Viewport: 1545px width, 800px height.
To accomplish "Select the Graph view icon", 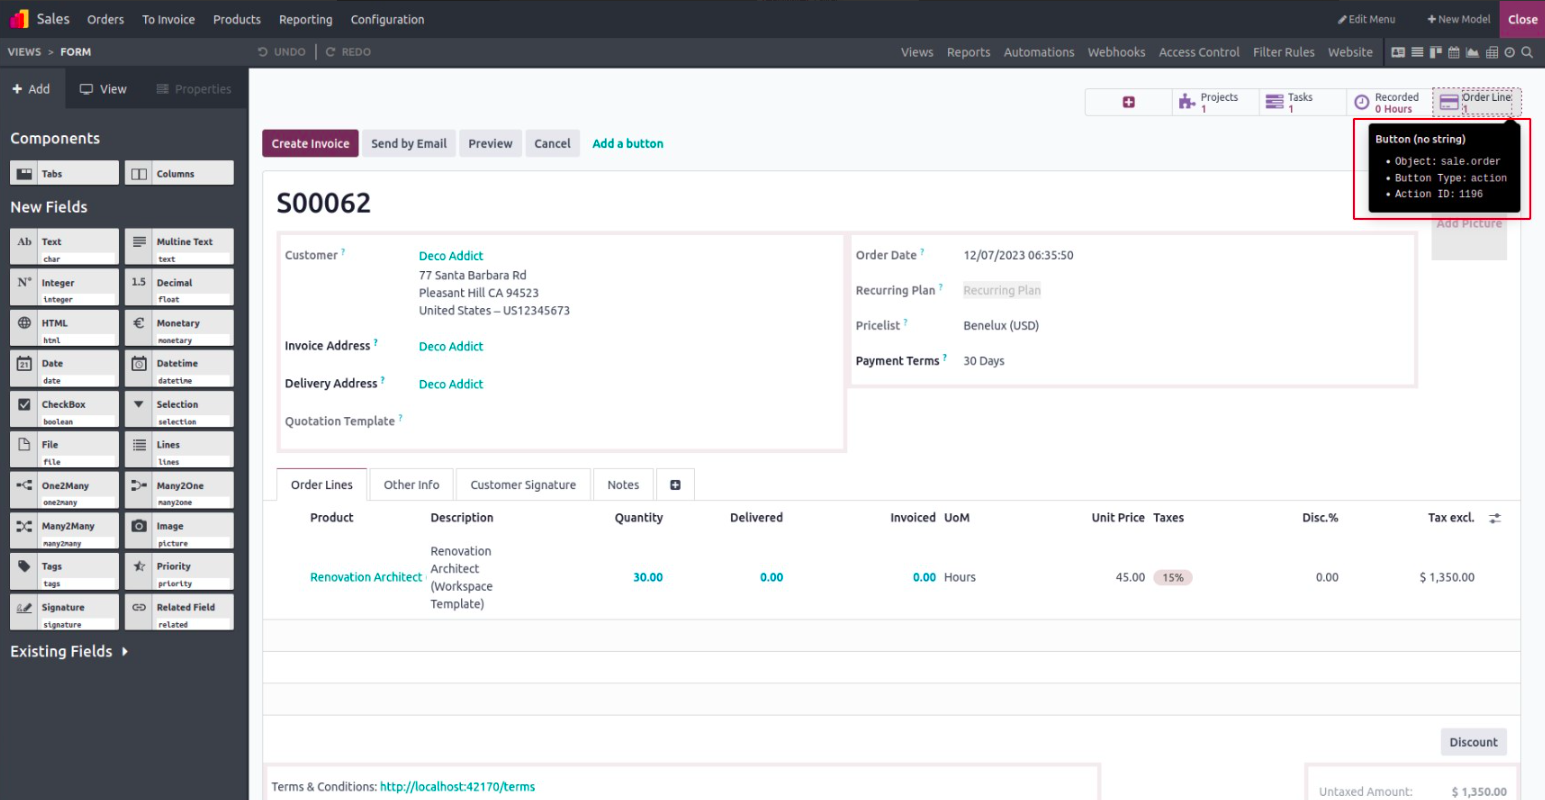I will (1472, 52).
